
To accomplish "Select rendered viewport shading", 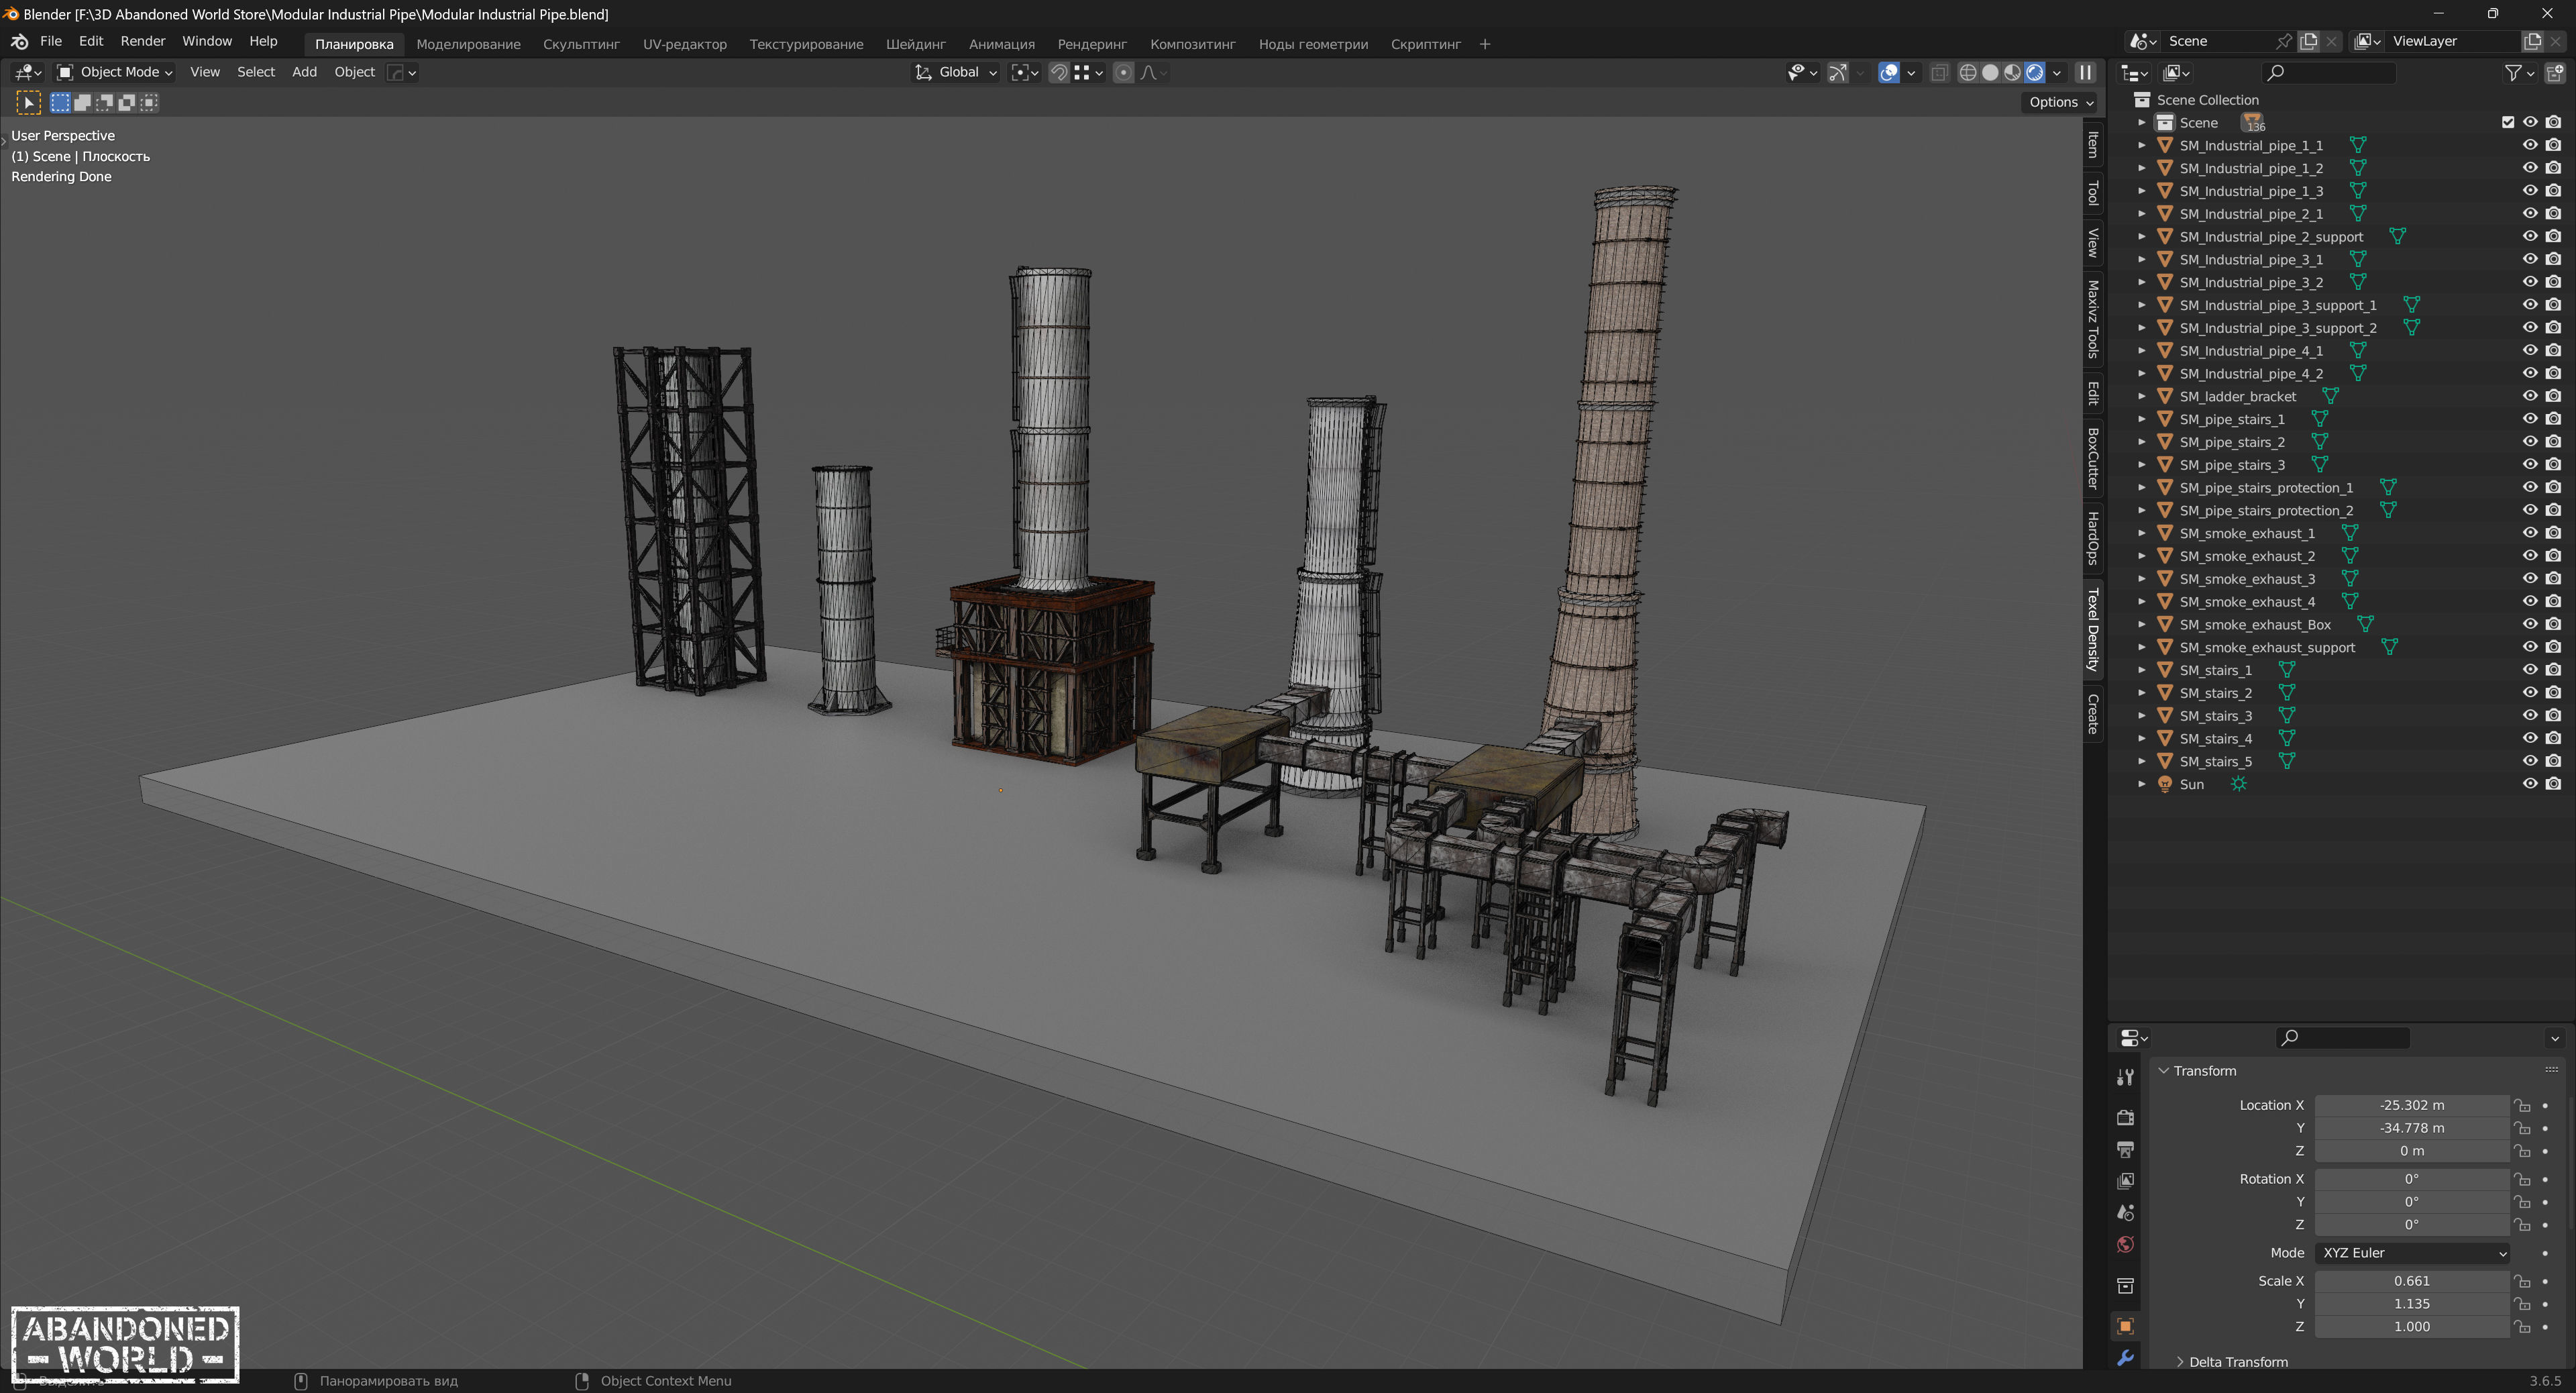I will [x=2034, y=72].
